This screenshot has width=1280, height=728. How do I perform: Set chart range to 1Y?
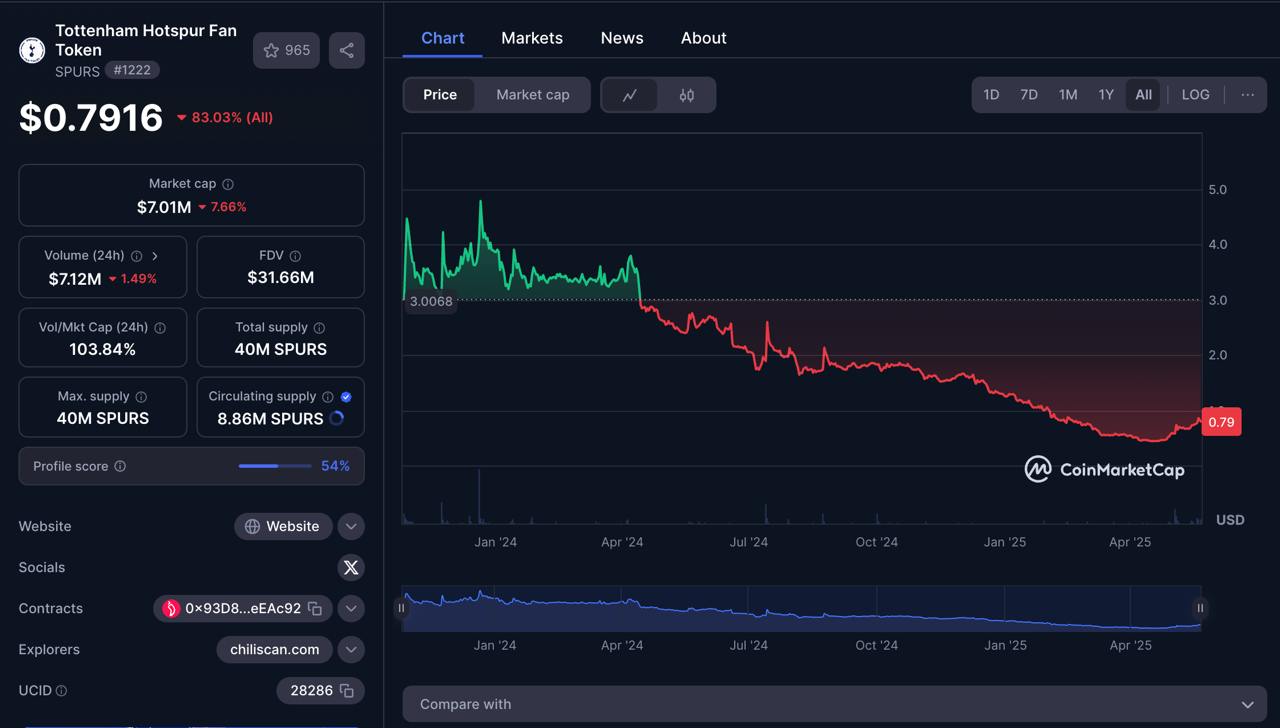(1106, 95)
